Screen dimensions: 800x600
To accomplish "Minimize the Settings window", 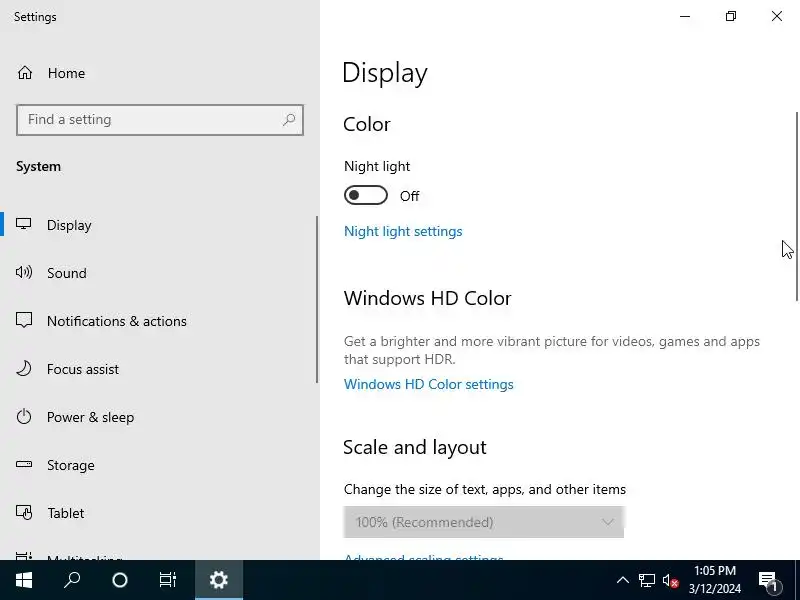I will click(685, 16).
